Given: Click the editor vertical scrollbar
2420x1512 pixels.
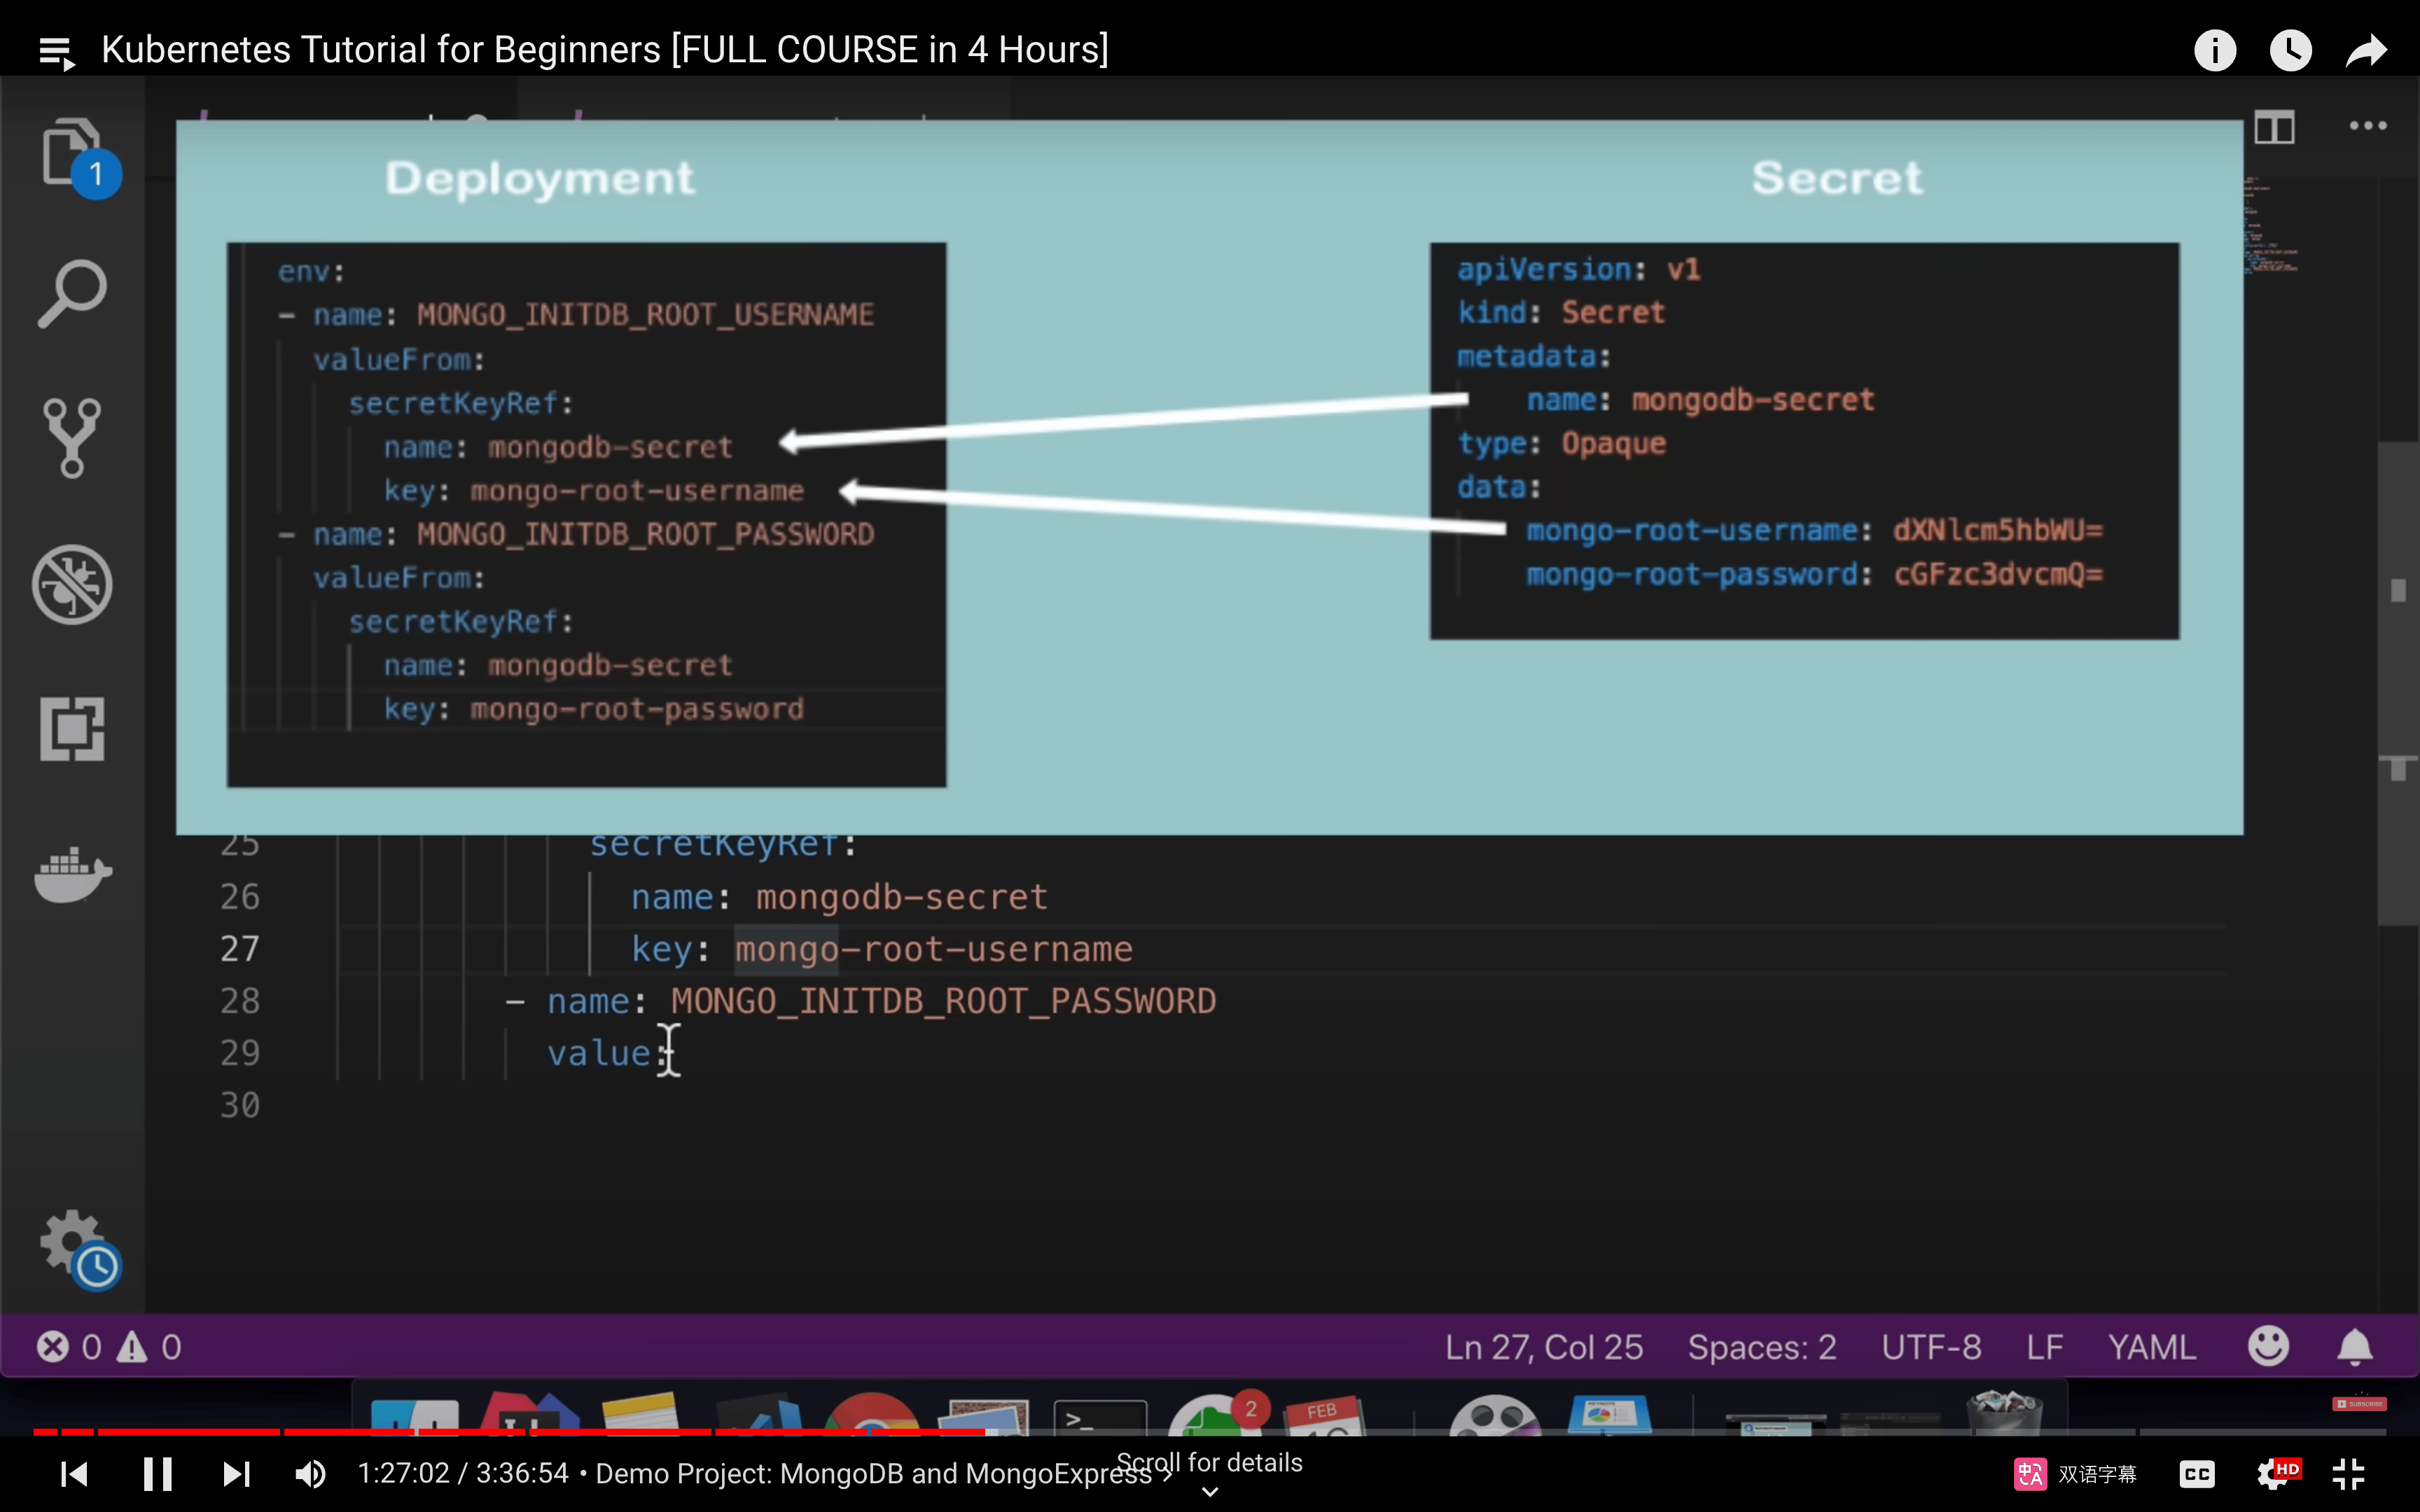Looking at the screenshot, I should (2398, 682).
